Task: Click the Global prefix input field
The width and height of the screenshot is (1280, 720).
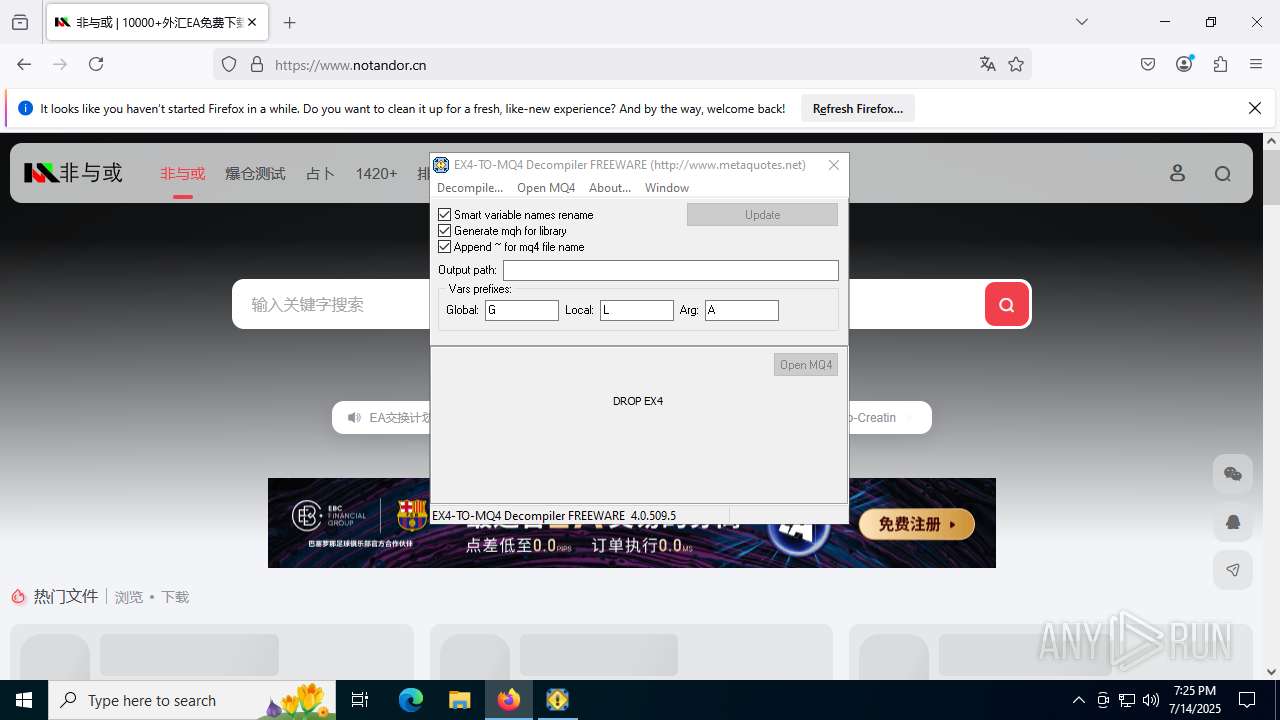Action: [x=522, y=310]
